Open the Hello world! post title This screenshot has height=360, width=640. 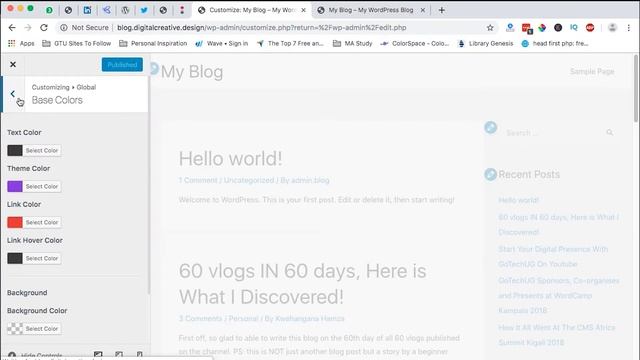pyautogui.click(x=231, y=159)
